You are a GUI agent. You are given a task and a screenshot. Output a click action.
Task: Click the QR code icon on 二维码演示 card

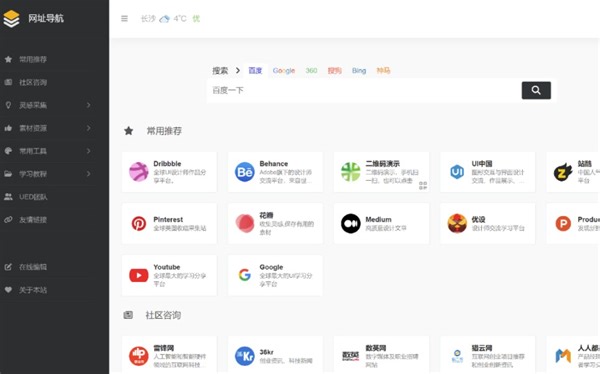[422, 186]
